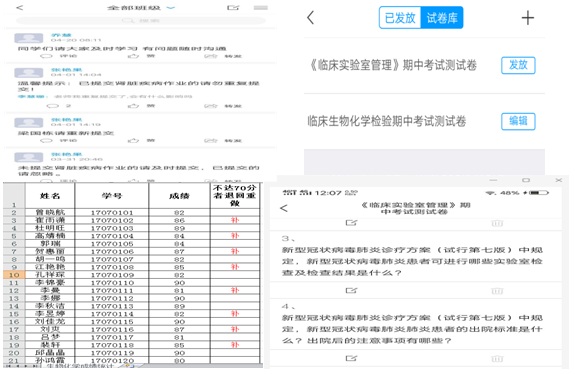Click the delete icon below question 3
575x374 pixels.
tap(497, 291)
